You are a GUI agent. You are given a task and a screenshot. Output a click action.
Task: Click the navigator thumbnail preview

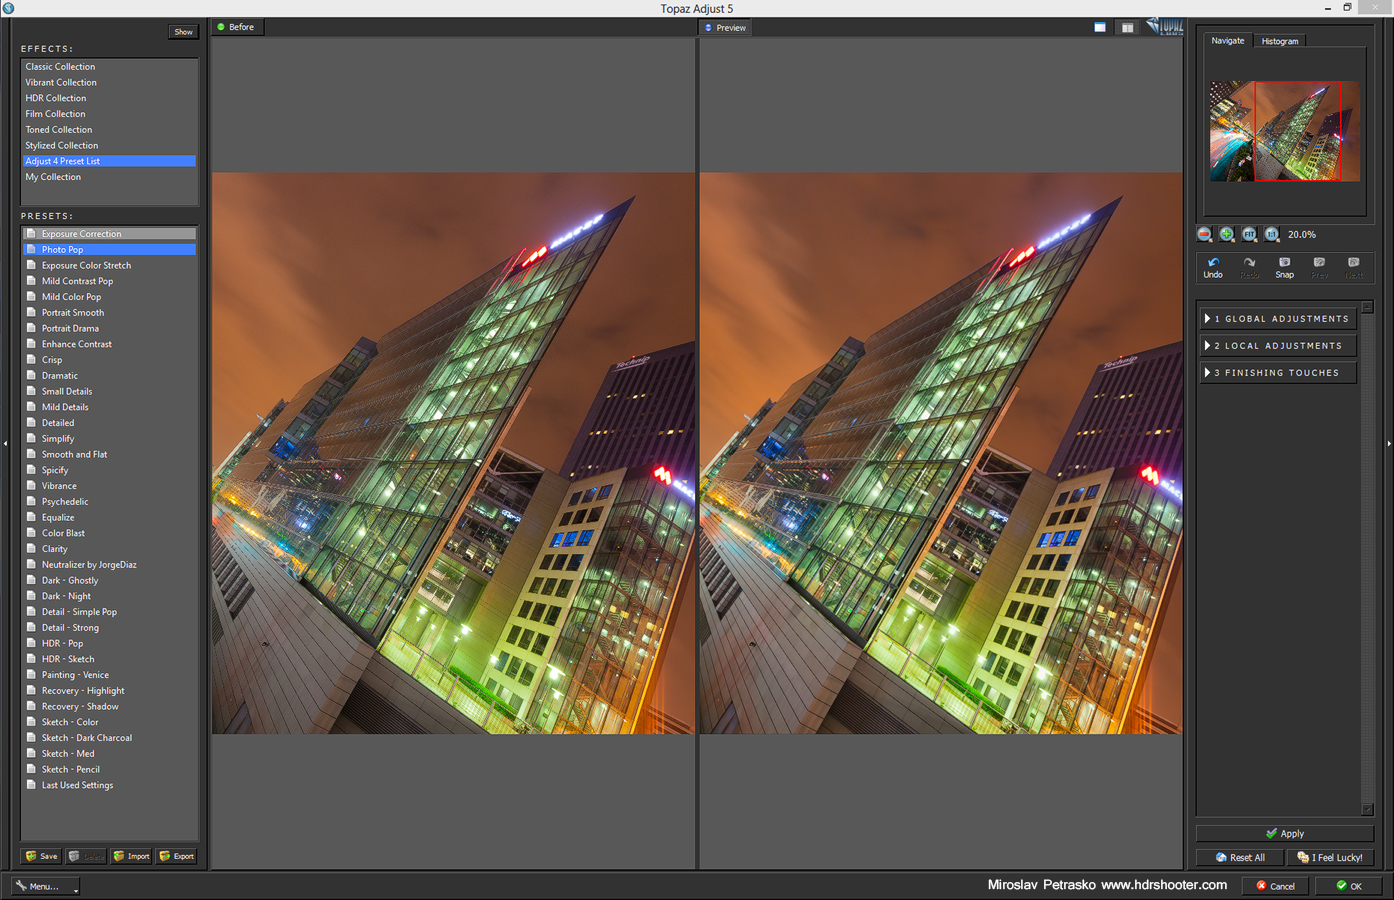tap(1284, 131)
